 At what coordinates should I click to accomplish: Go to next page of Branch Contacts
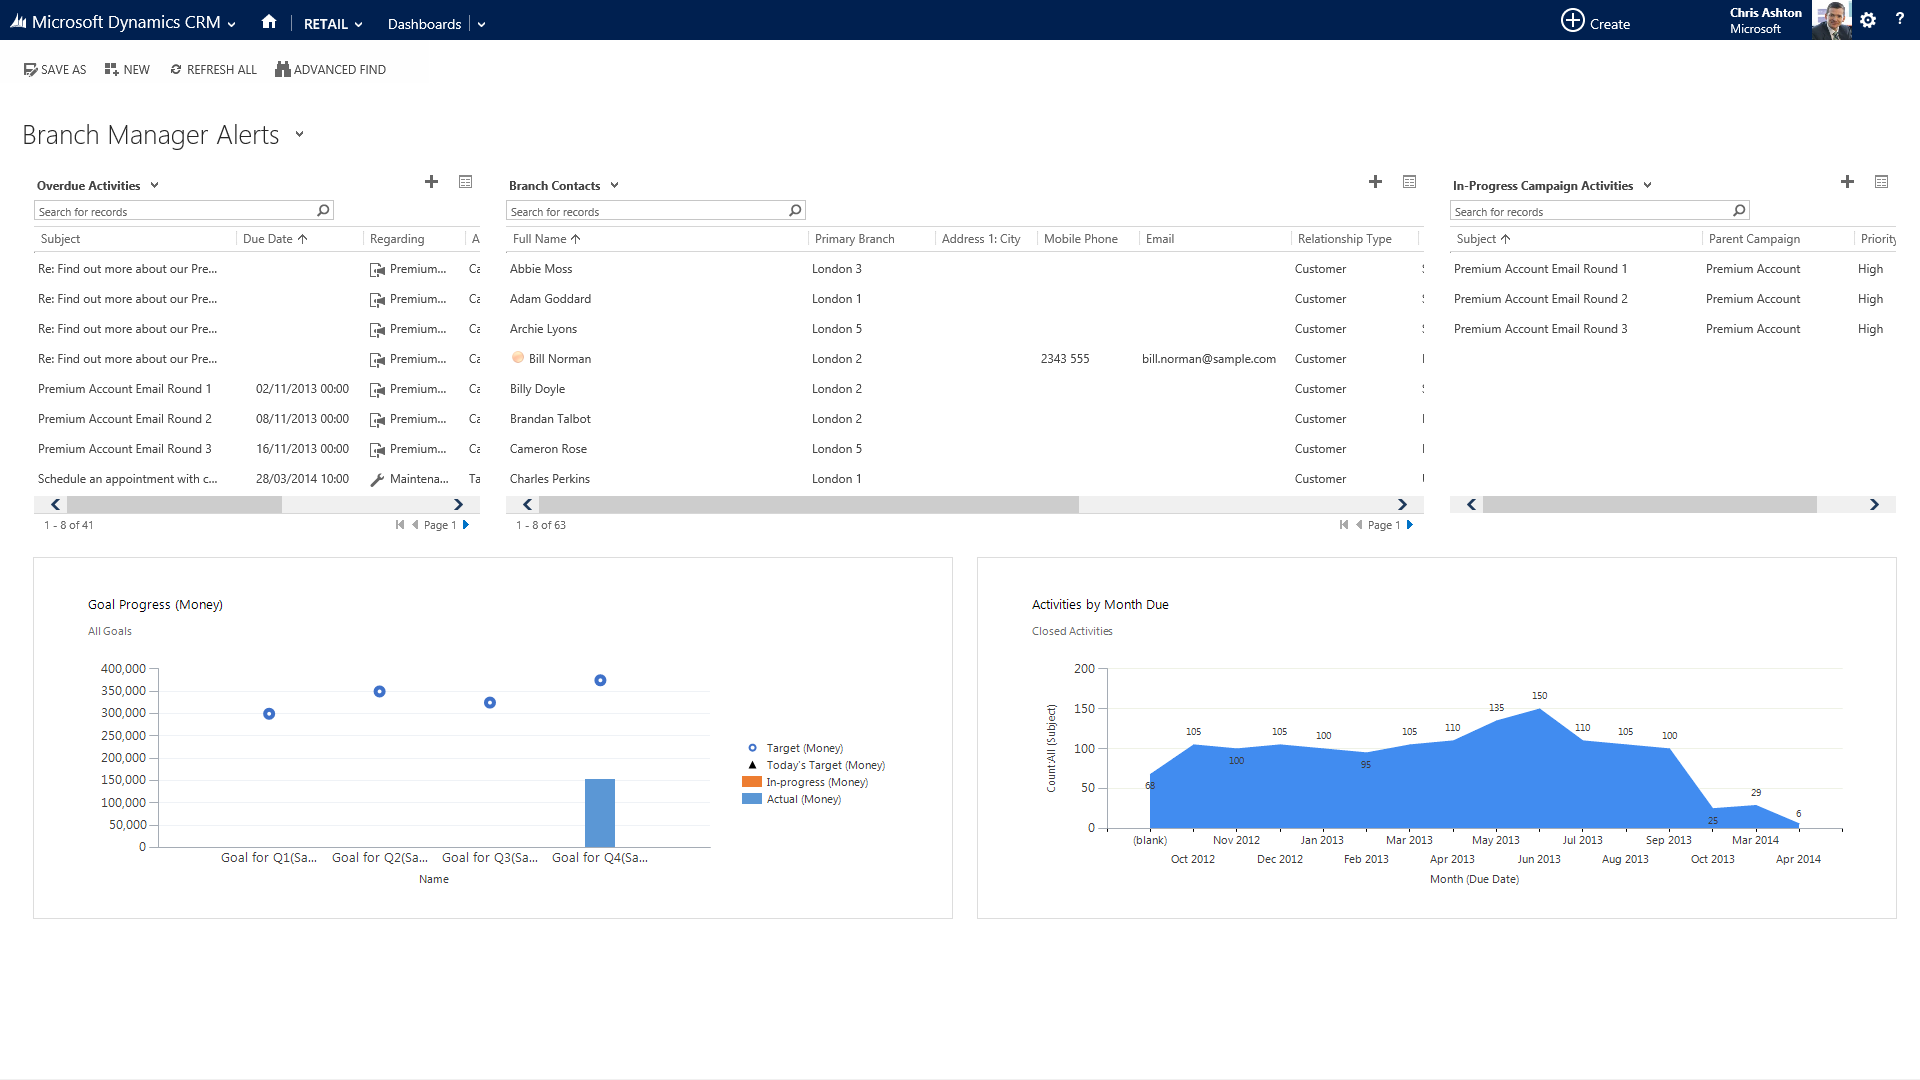[x=1410, y=525]
